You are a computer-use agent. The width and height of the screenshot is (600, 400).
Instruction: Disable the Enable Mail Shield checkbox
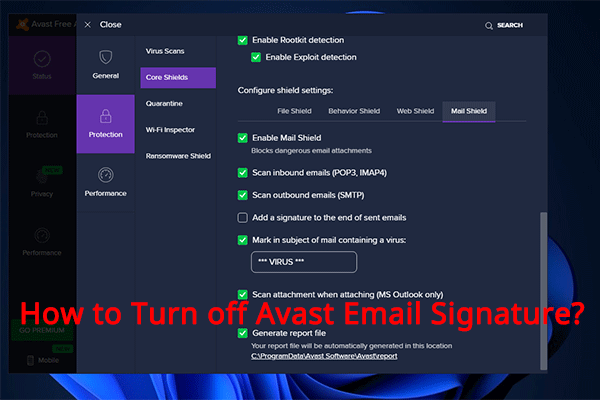243,138
